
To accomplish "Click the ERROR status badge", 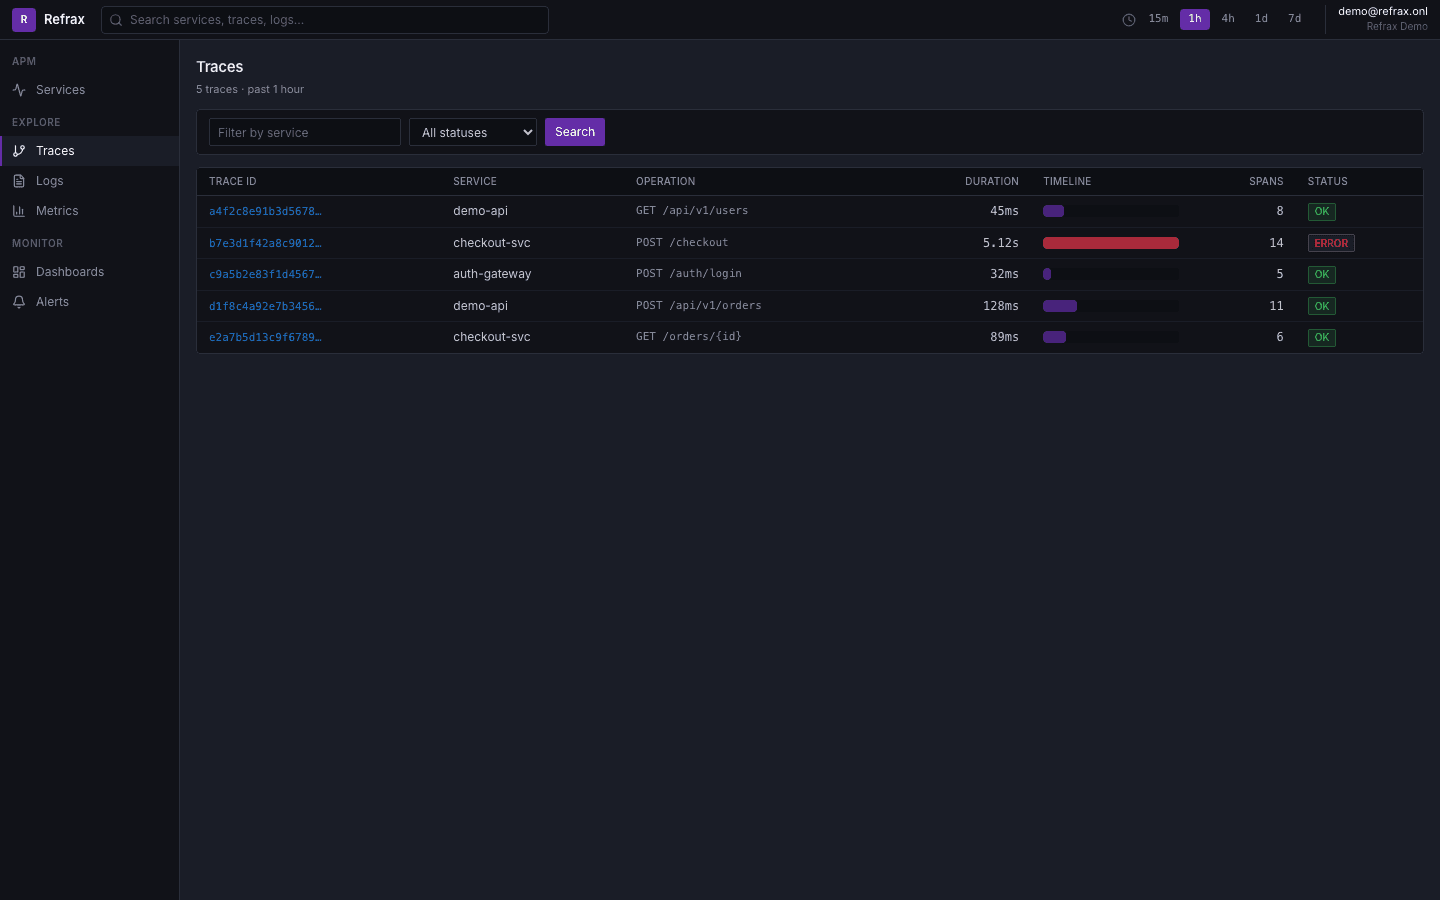I will point(1331,243).
